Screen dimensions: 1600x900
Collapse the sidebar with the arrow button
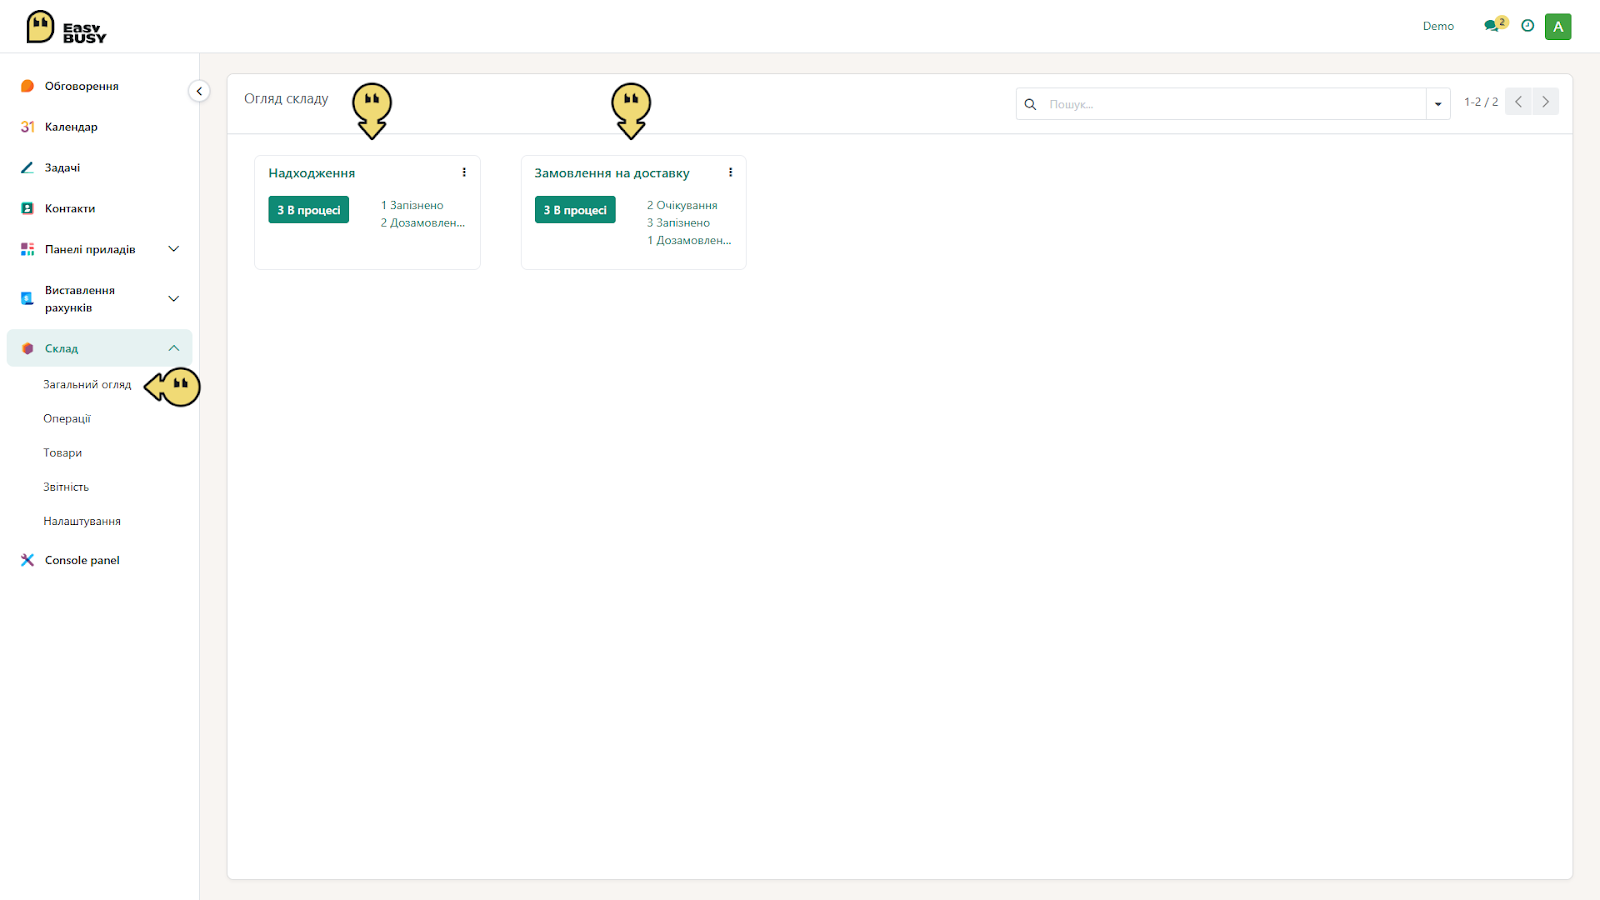199,91
